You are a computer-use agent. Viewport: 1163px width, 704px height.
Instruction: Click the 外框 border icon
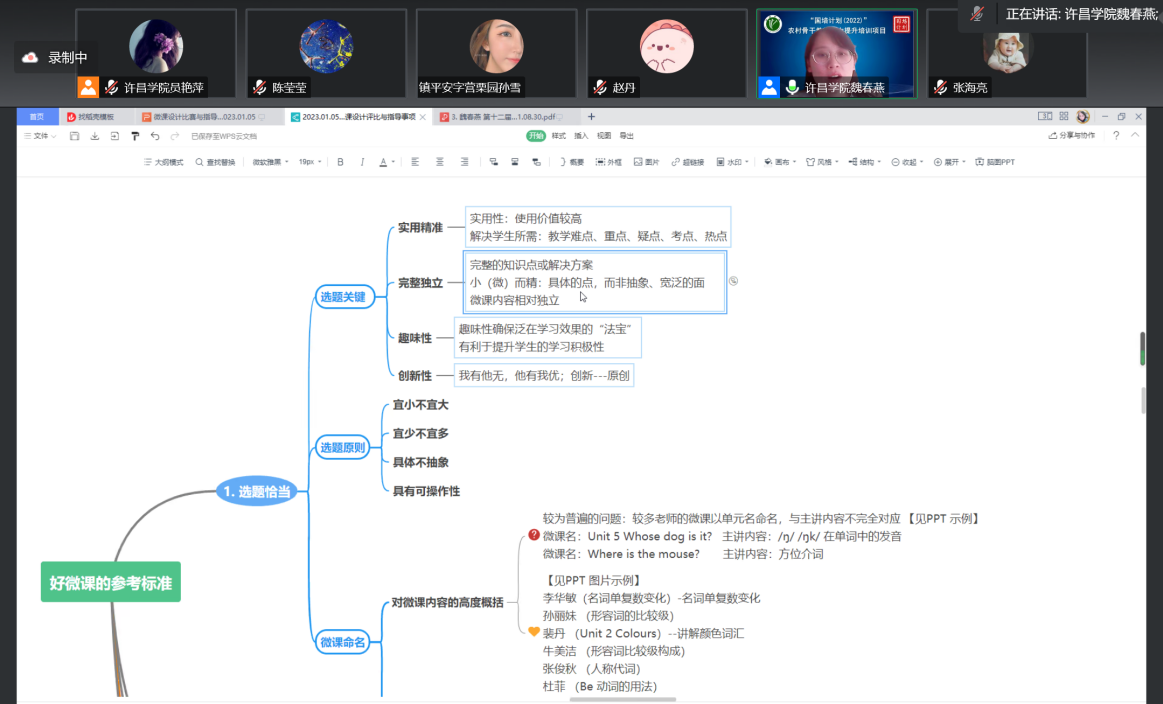(608, 162)
